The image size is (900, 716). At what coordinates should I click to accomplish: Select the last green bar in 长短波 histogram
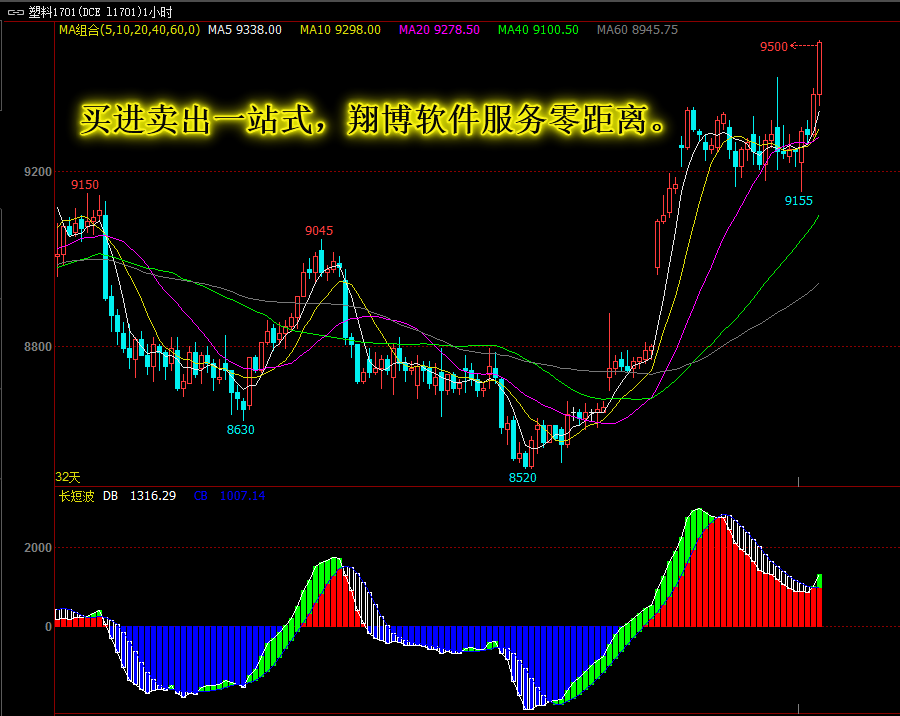(x=820, y=581)
